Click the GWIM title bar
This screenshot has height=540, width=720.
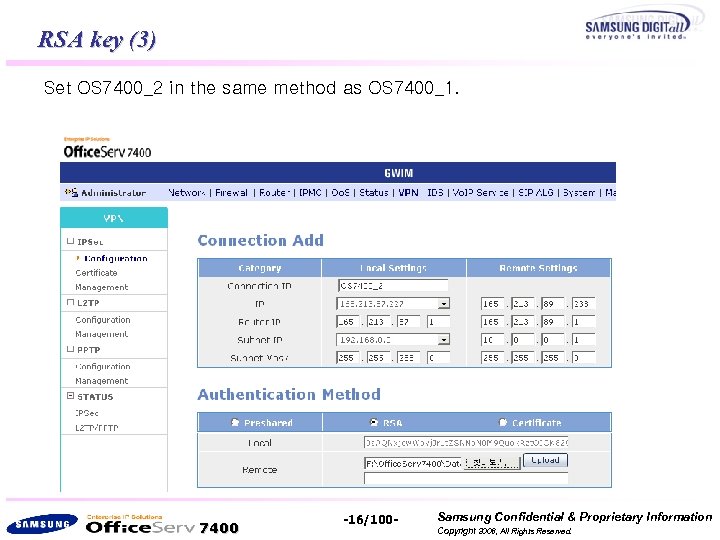[x=338, y=173]
